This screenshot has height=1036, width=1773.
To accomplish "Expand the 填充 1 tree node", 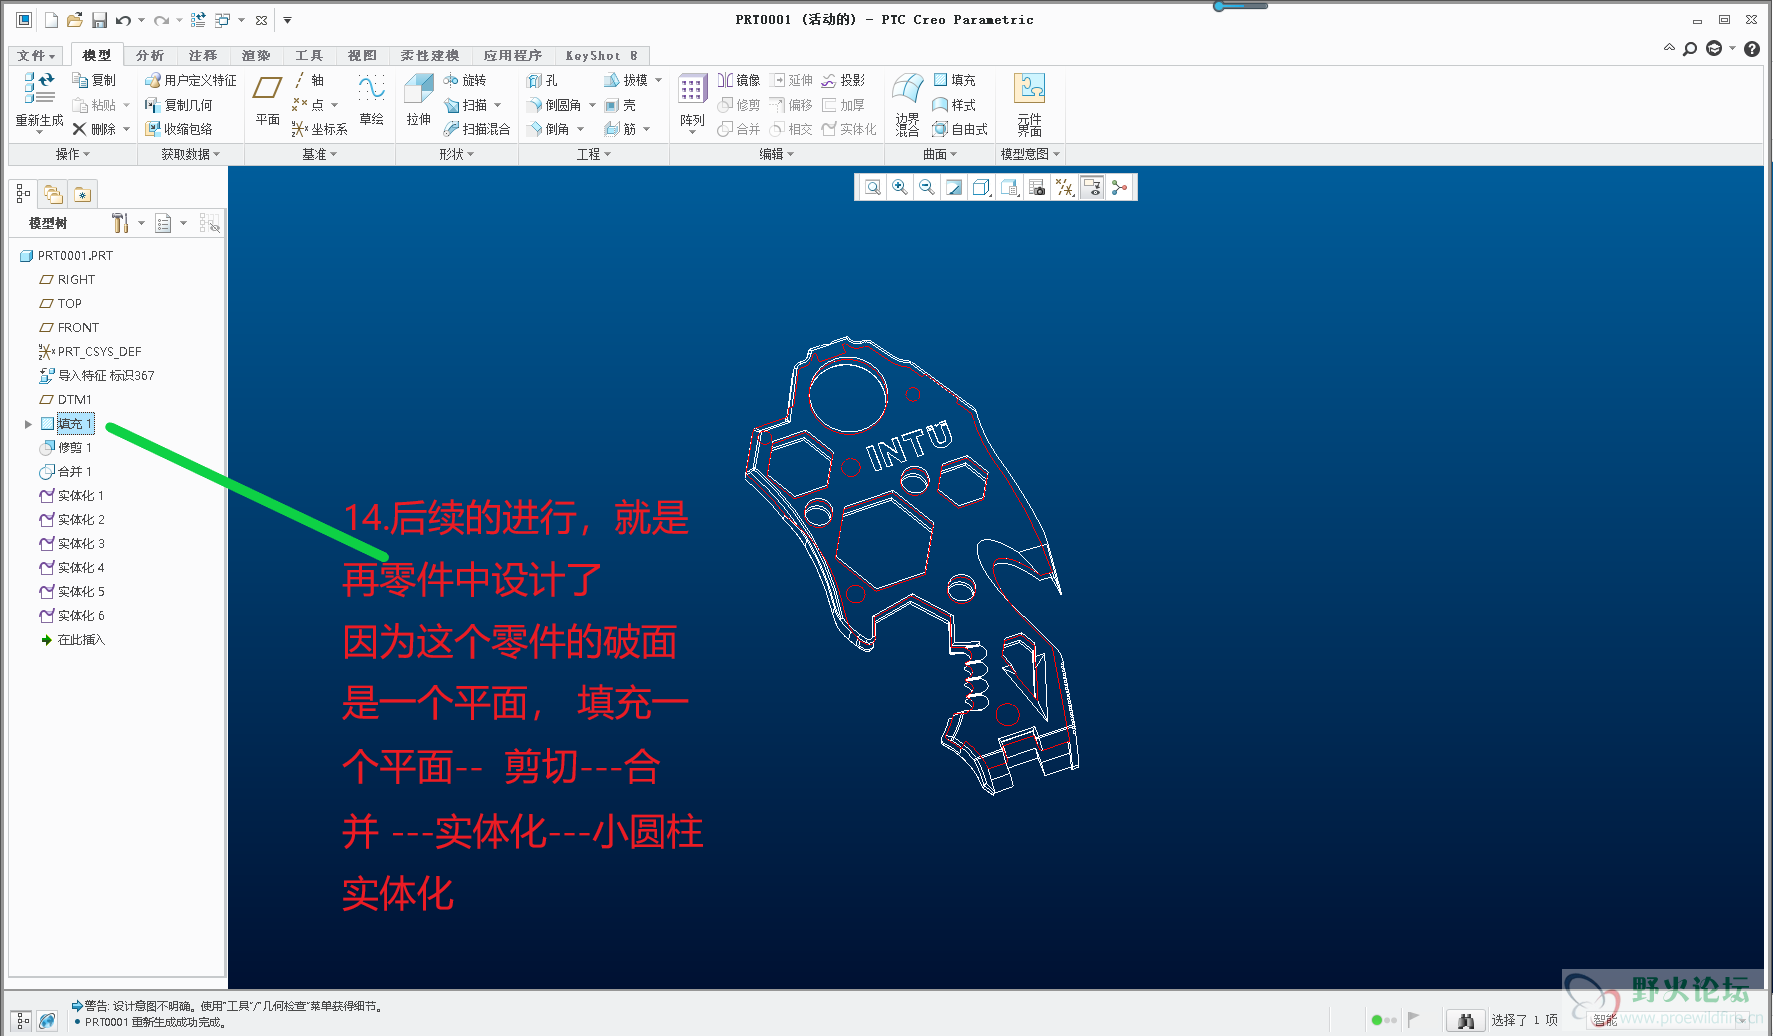I will (x=28, y=424).
